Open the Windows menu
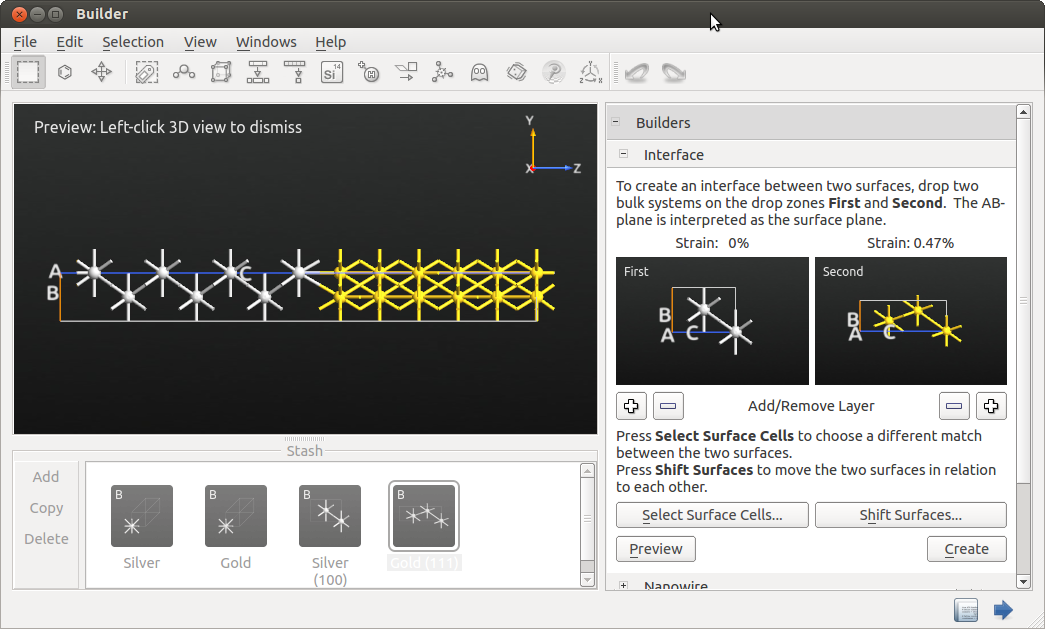The image size is (1045, 629). coord(266,42)
